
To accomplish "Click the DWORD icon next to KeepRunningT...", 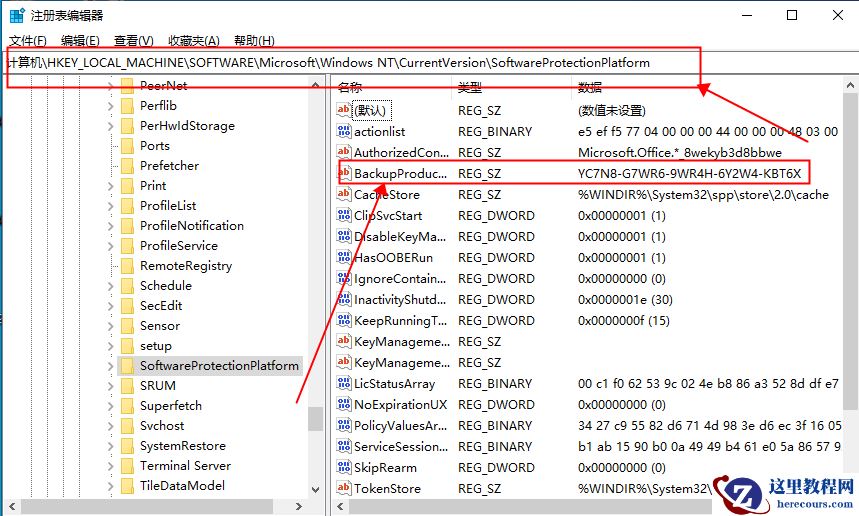I will click(343, 320).
